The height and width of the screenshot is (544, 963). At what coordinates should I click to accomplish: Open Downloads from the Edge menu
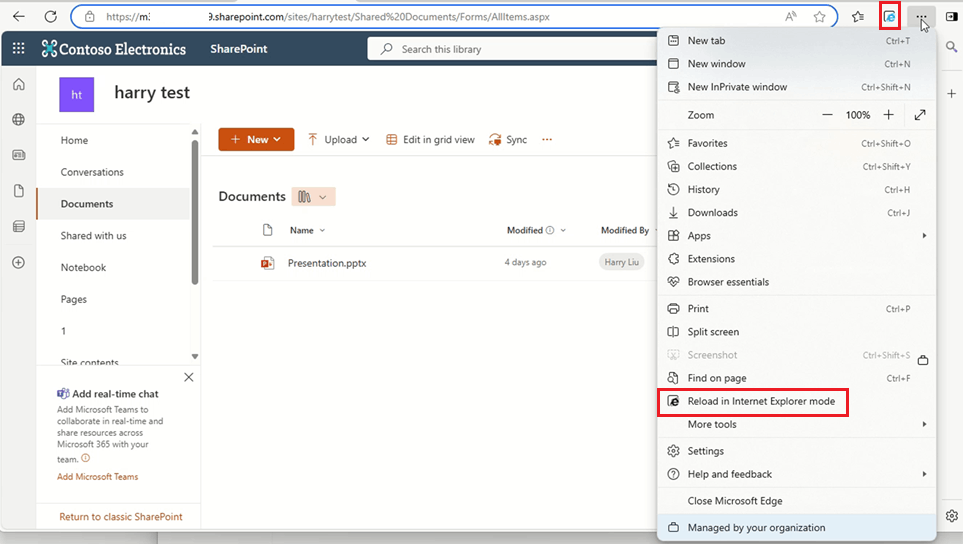point(797,213)
